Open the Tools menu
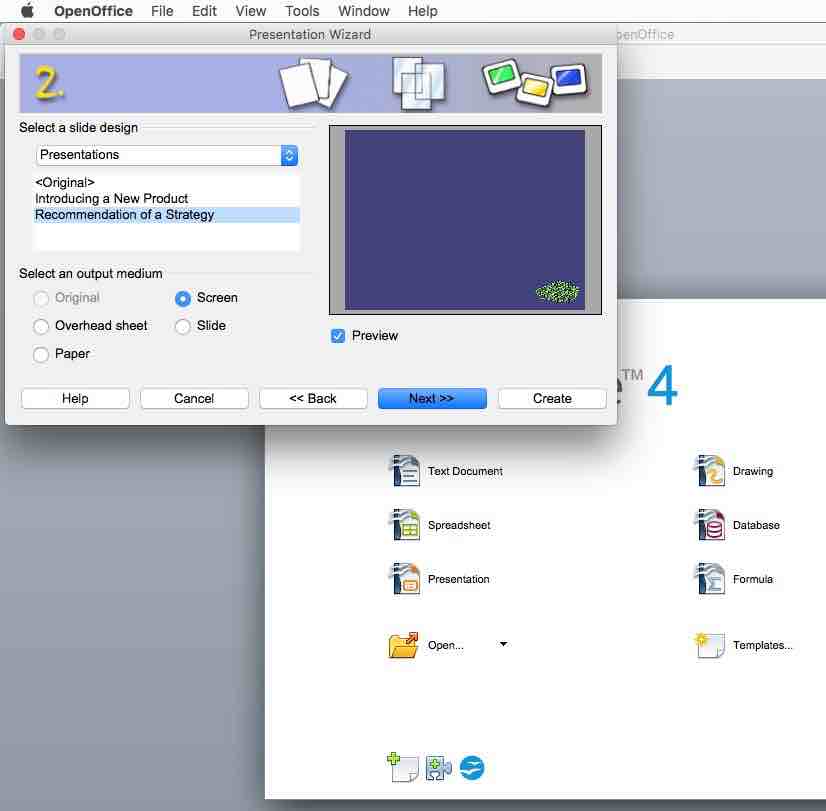The height and width of the screenshot is (811, 826). point(302,11)
